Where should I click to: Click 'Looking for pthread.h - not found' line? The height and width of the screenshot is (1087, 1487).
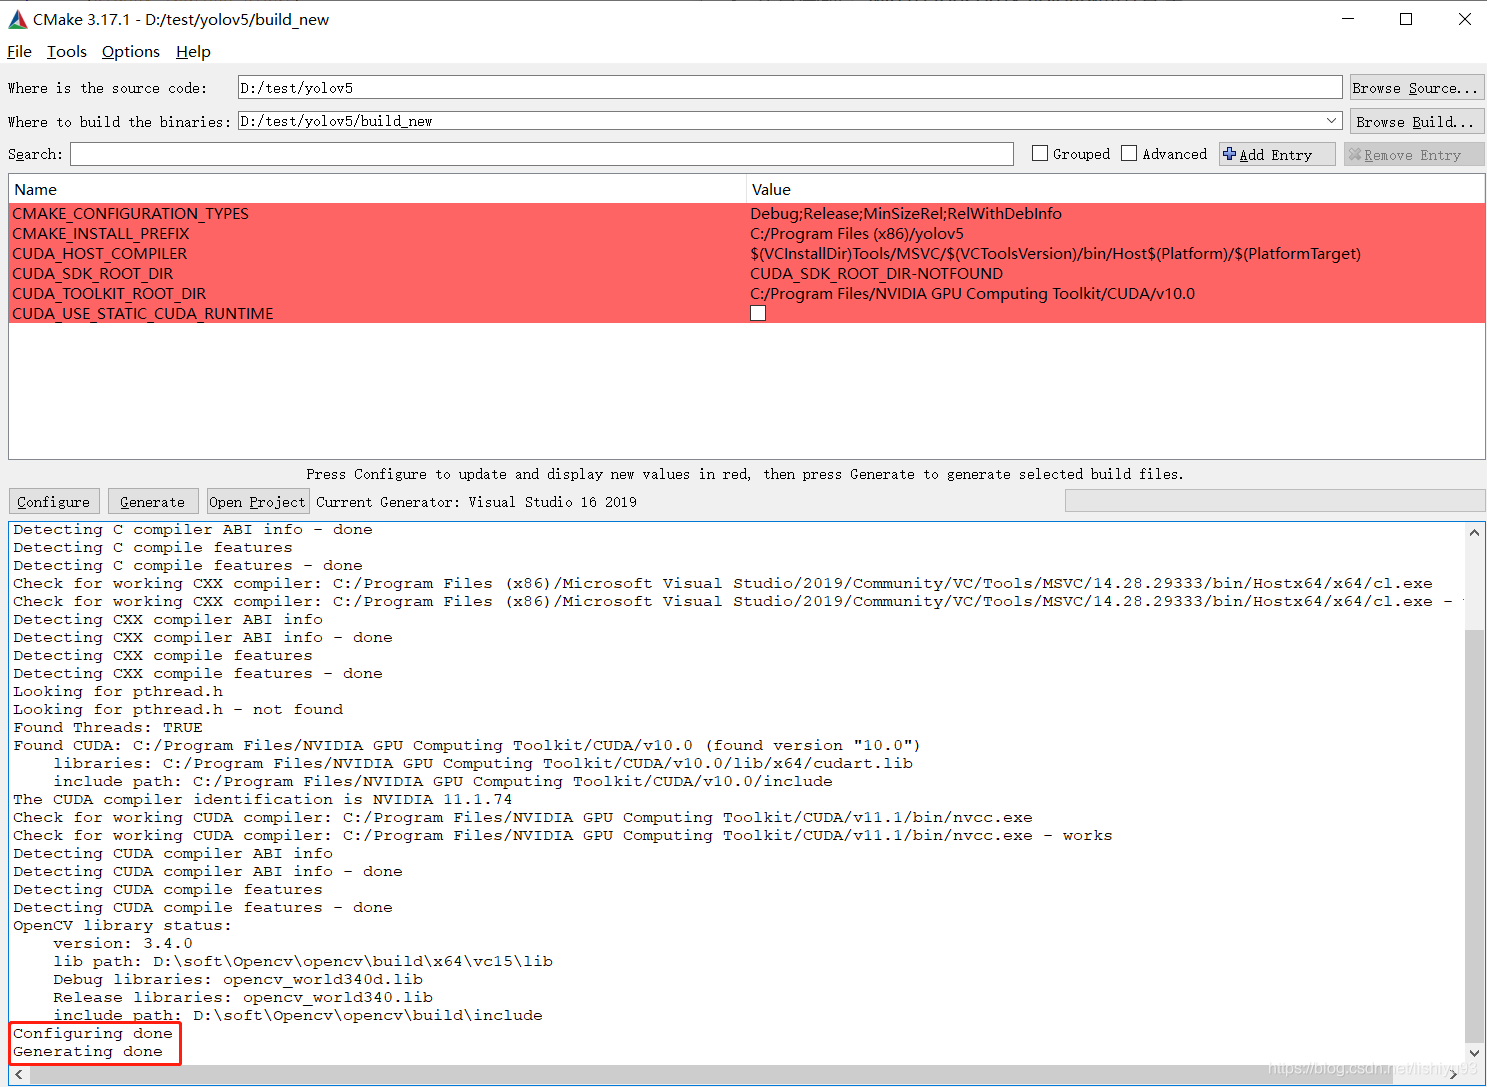pyautogui.click(x=178, y=709)
